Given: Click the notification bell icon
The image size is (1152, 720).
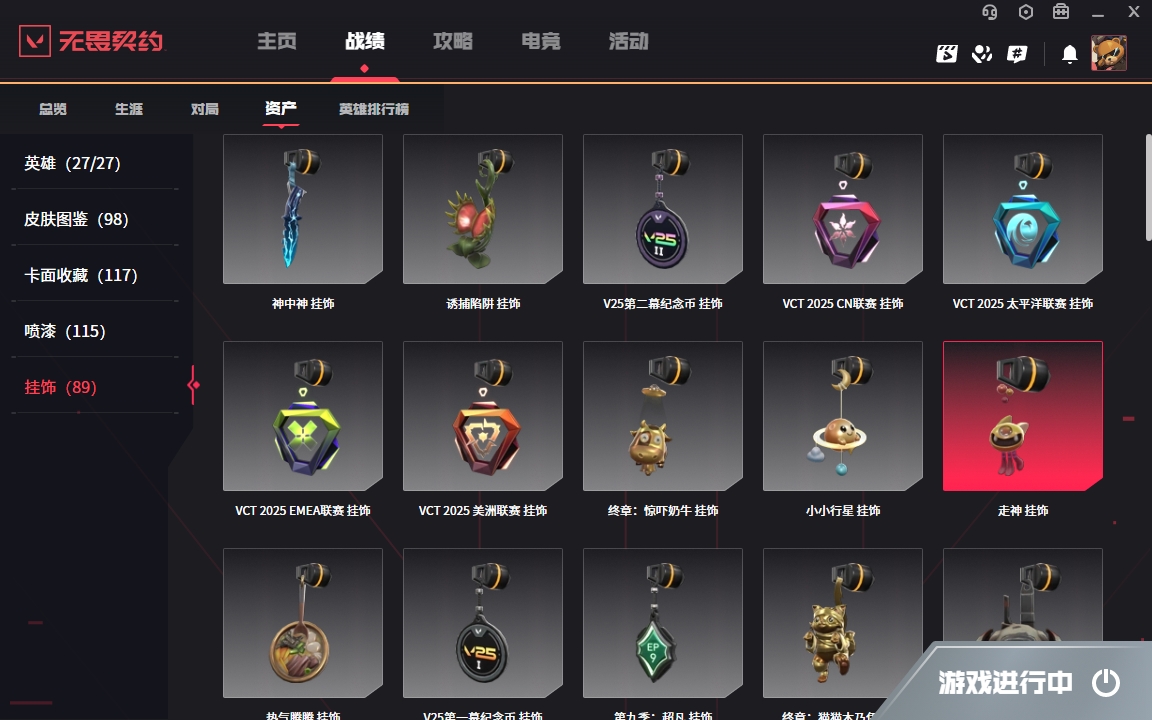Looking at the screenshot, I should (1070, 54).
